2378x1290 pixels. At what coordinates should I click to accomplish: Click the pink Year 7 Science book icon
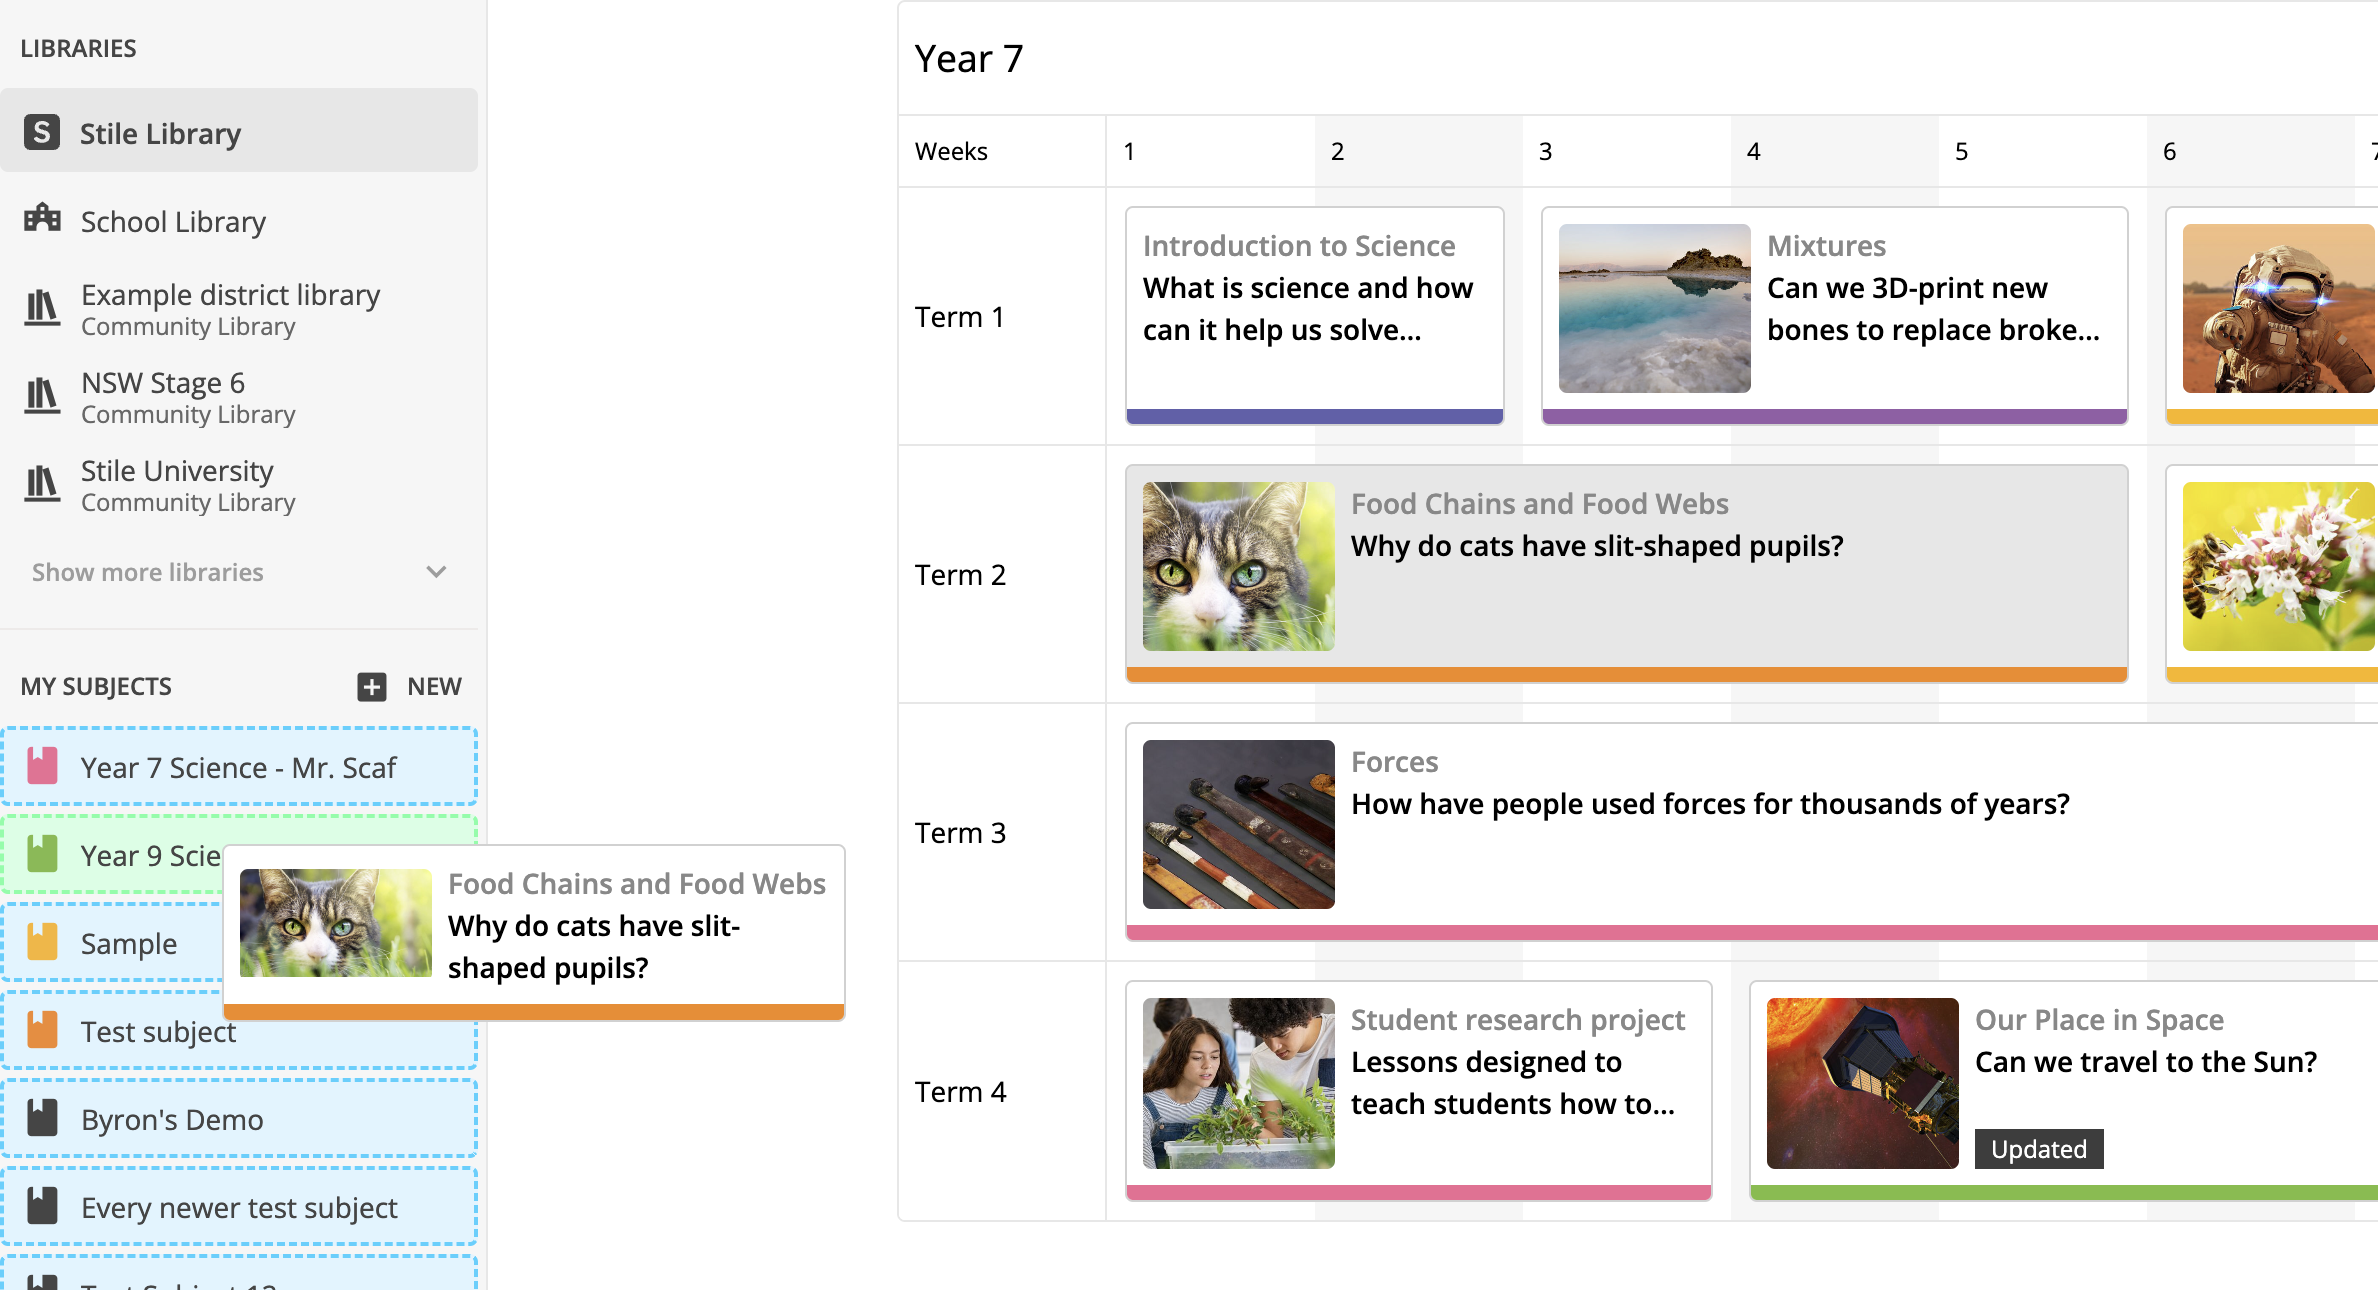[x=42, y=766]
